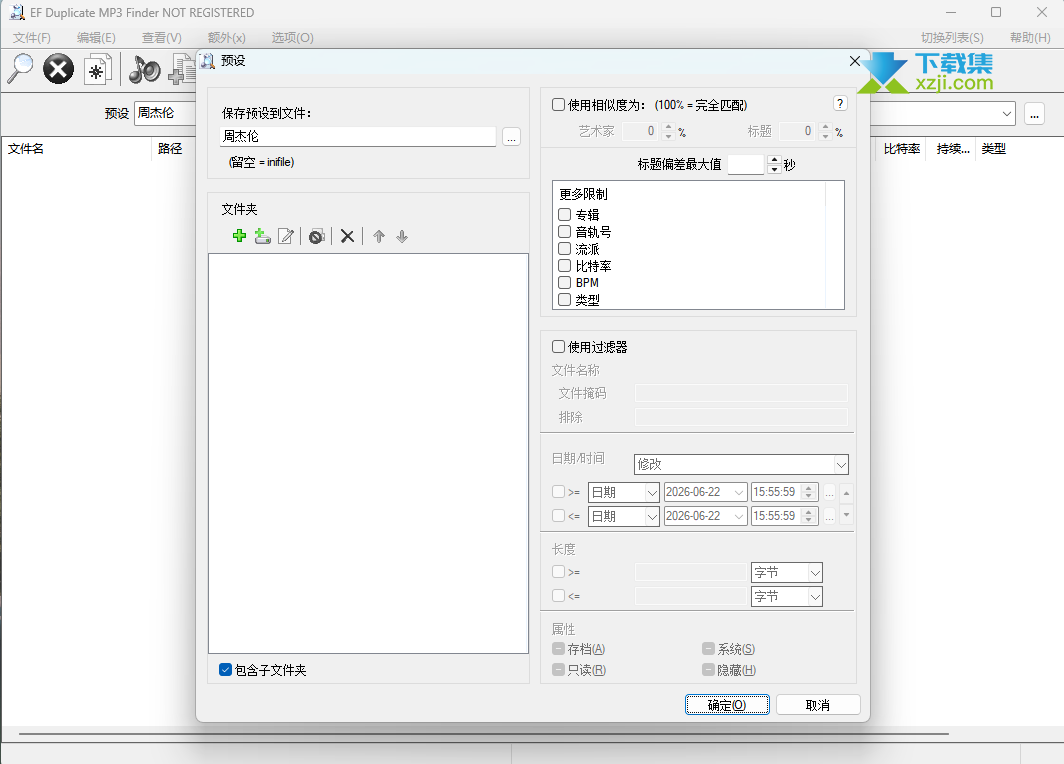Click the 类型 column header
The image size is (1064, 764).
(x=993, y=149)
